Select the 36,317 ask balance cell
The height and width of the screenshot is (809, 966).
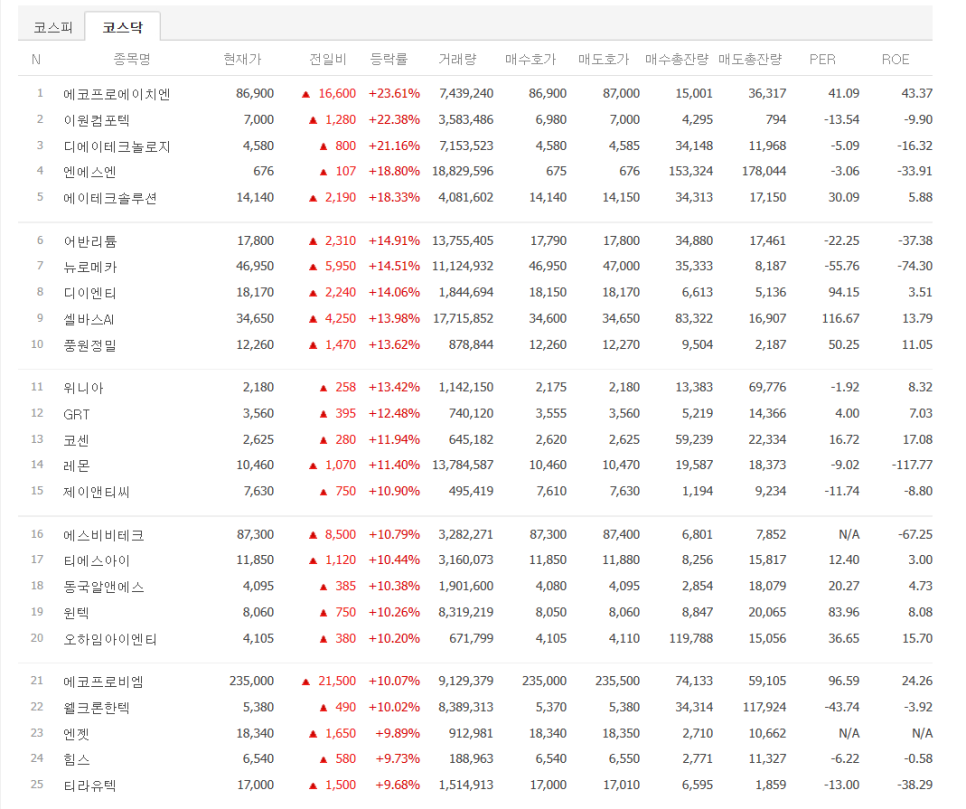tap(767, 94)
